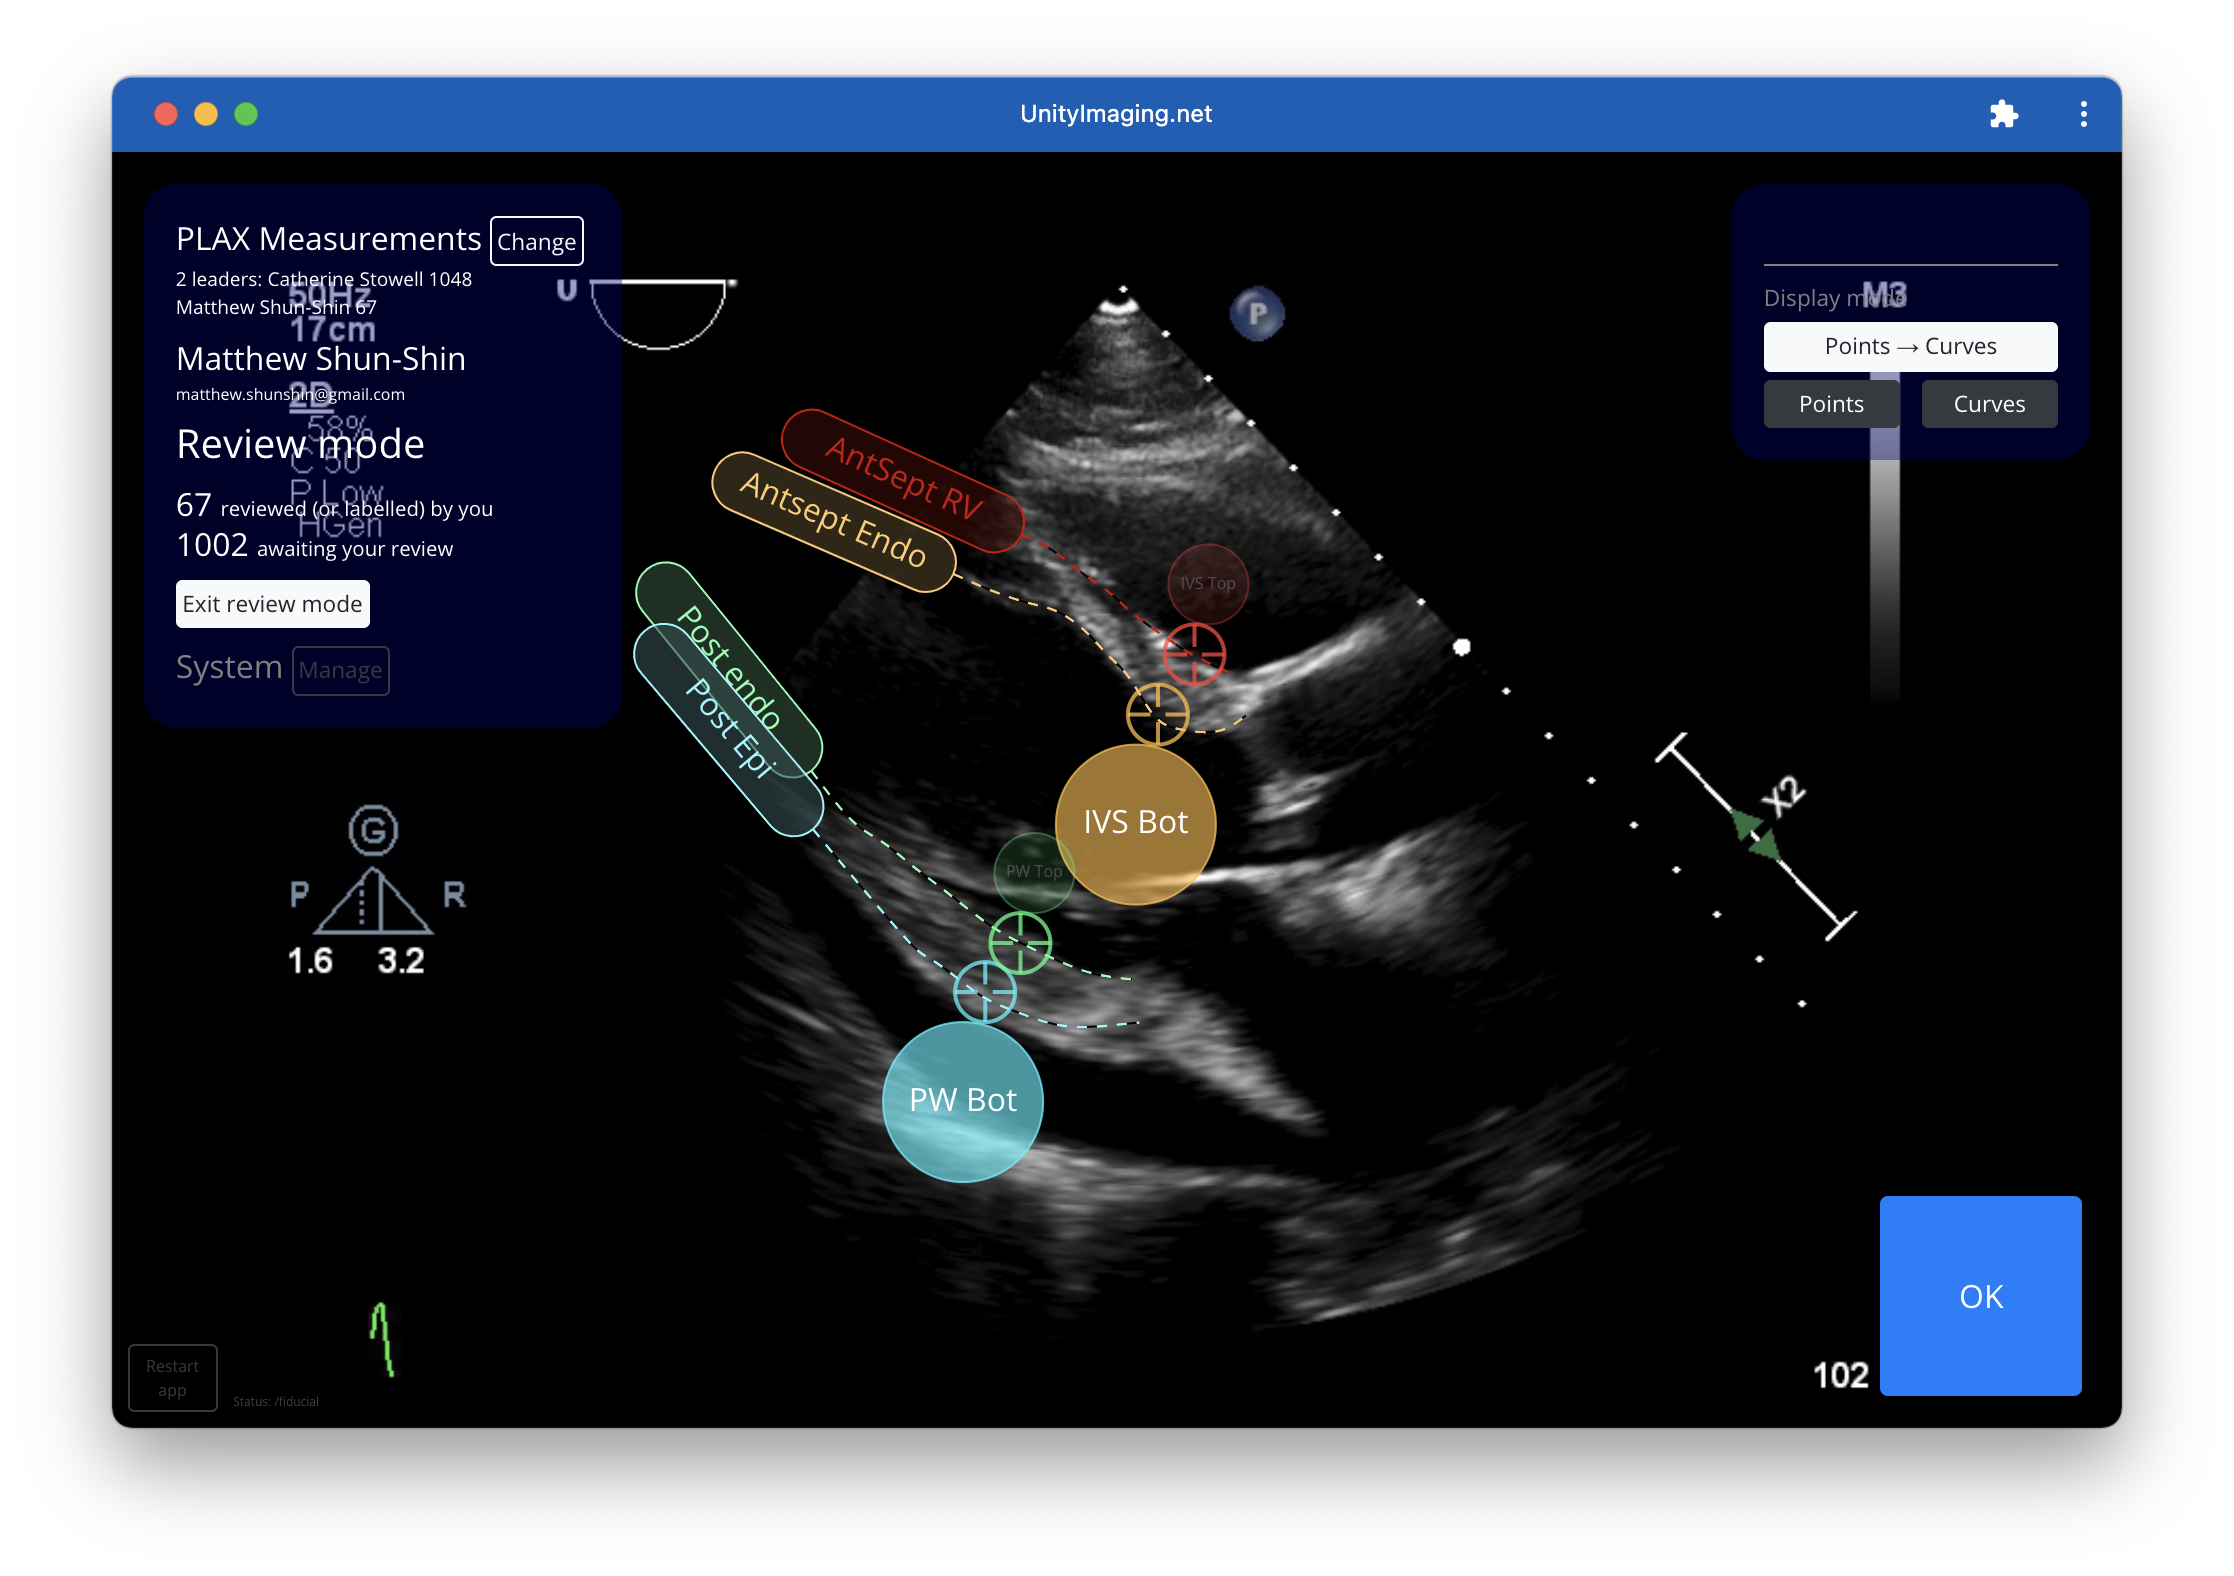Click the 67 reviewed by you count
Viewport: 2234px width, 1576px height.
point(334,506)
